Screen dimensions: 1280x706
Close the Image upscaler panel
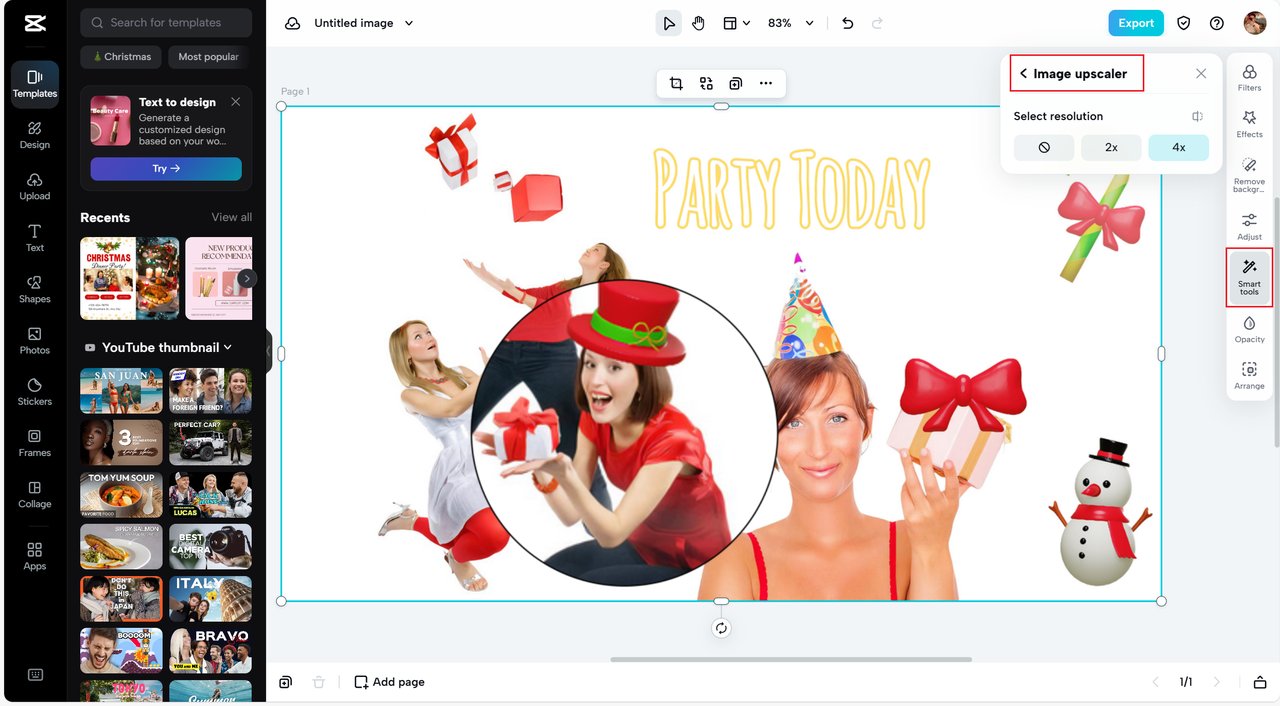(x=1201, y=74)
